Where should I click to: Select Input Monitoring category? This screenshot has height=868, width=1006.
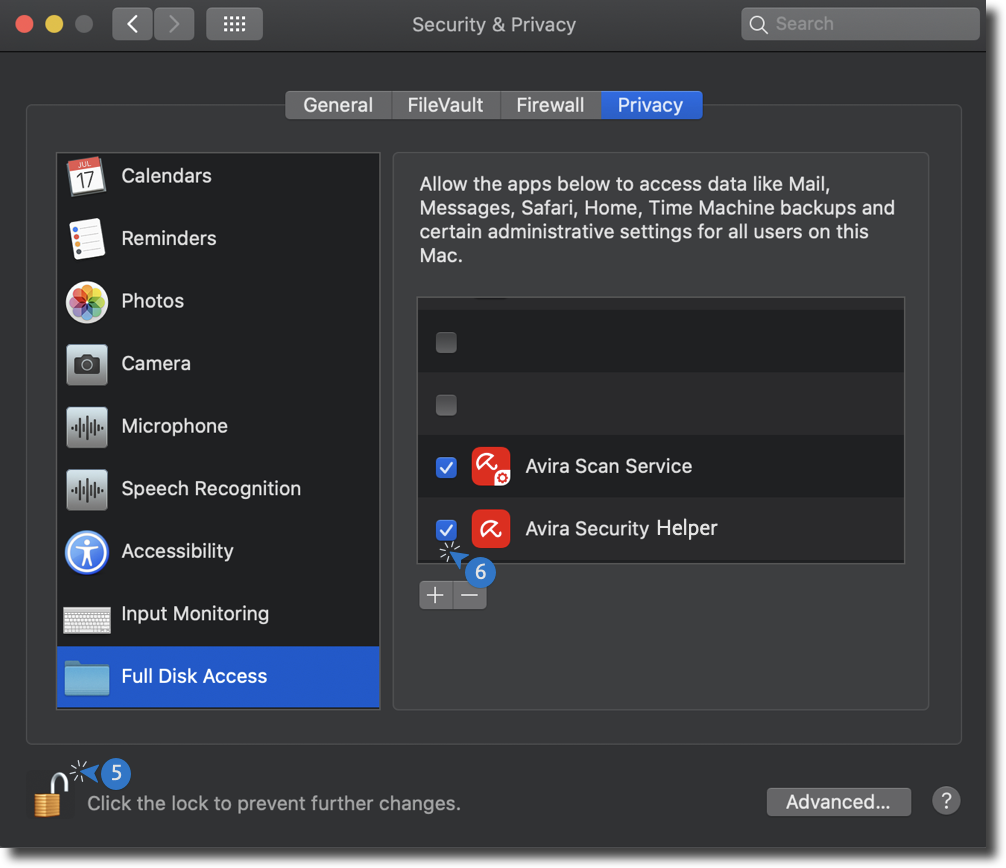coord(218,614)
